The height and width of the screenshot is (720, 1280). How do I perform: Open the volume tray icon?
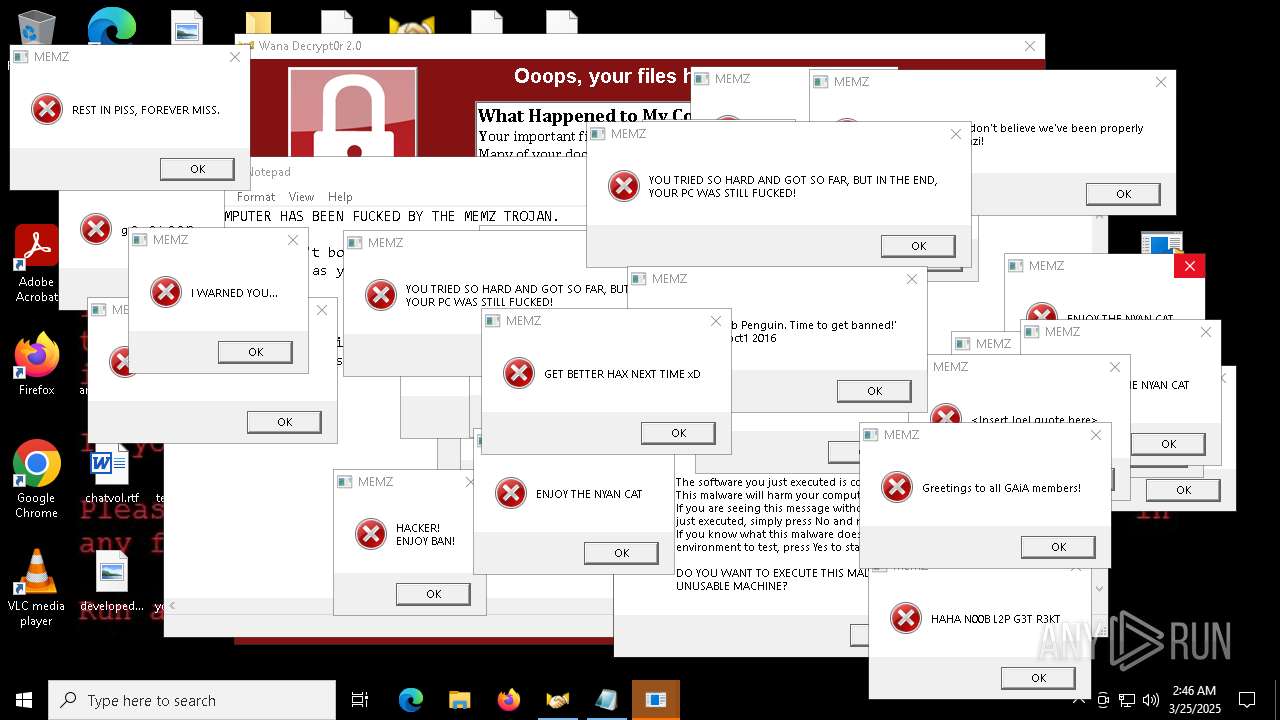pos(1151,700)
